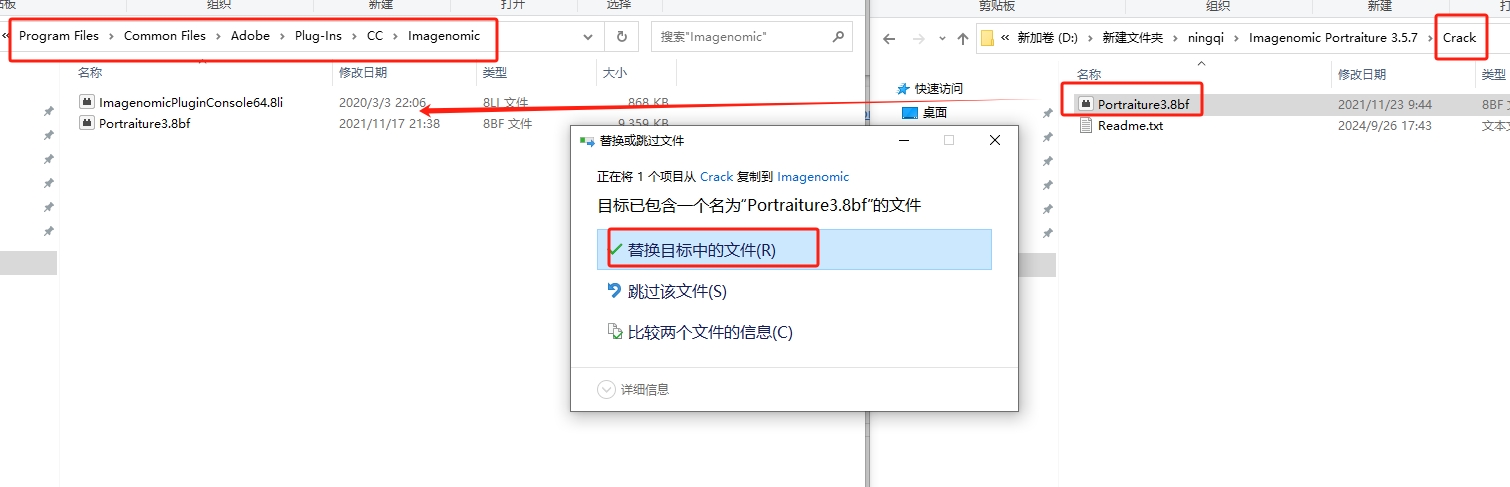This screenshot has height=487, width=1510.
Task: Go up one folder level in Crack window
Action: tap(962, 38)
